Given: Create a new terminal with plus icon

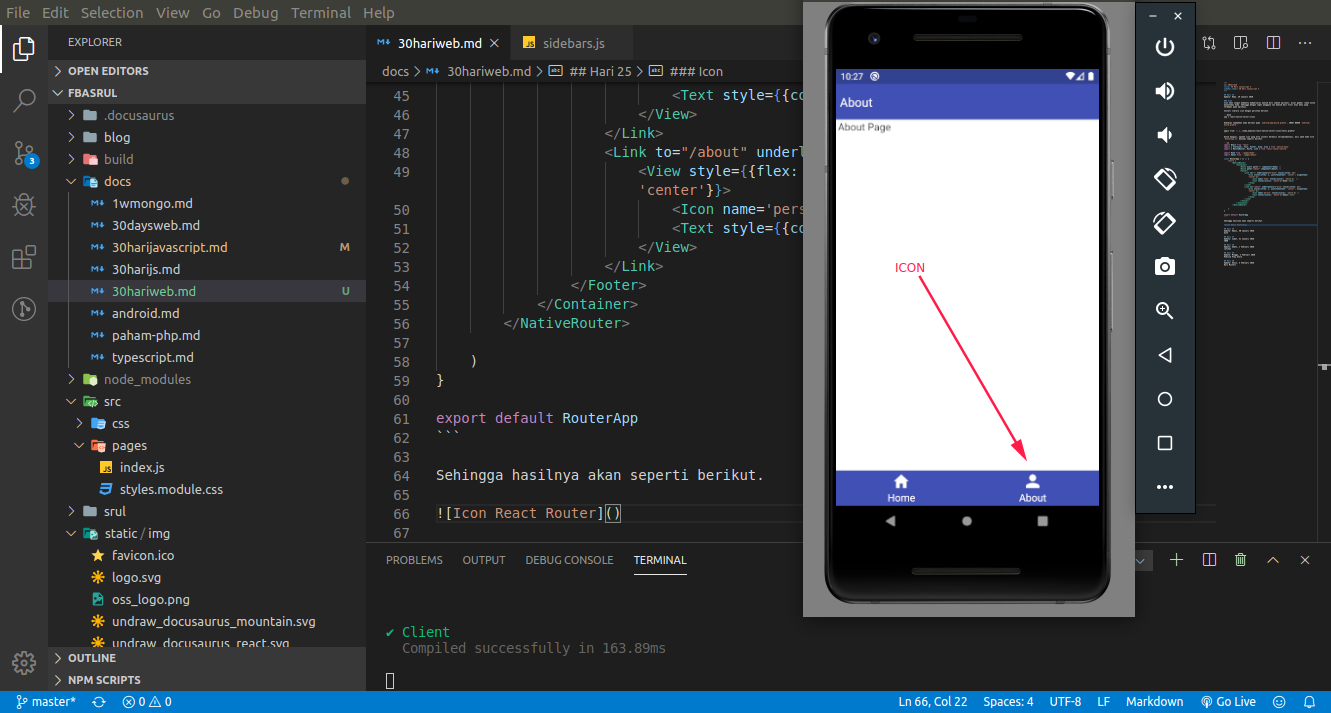Looking at the screenshot, I should pos(1176,560).
